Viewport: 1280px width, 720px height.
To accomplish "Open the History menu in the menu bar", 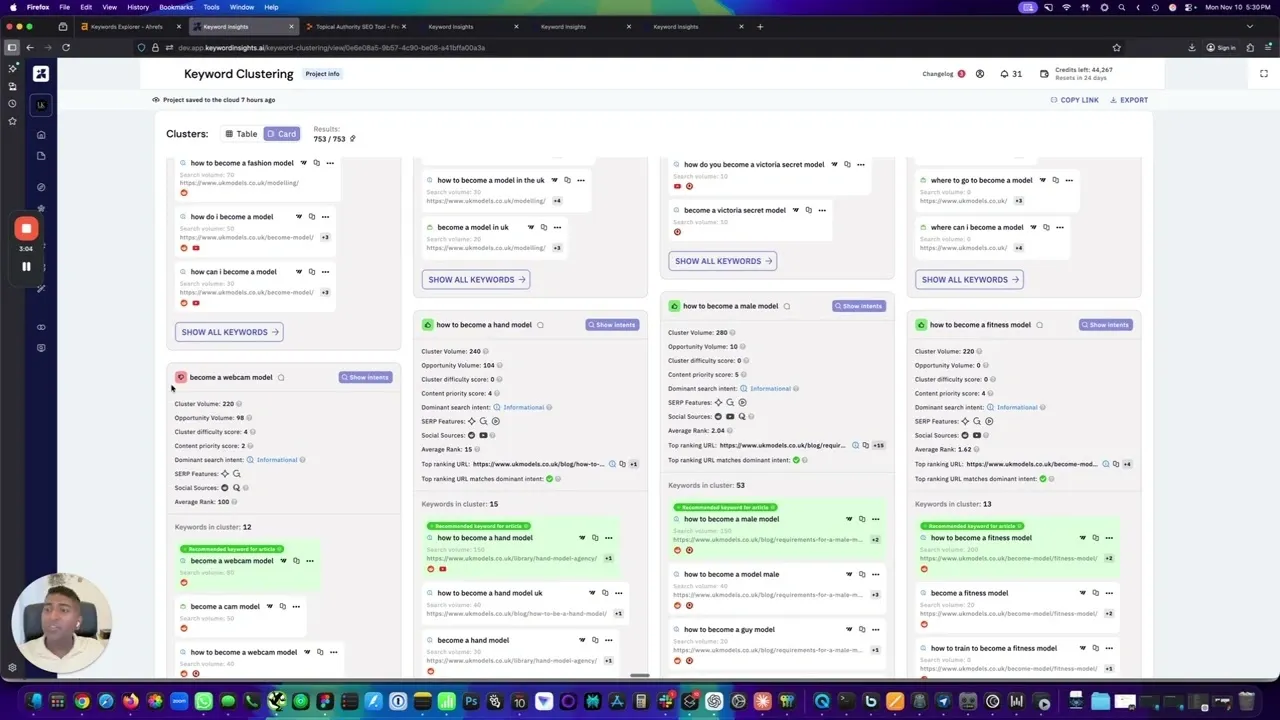I will [x=138, y=7].
